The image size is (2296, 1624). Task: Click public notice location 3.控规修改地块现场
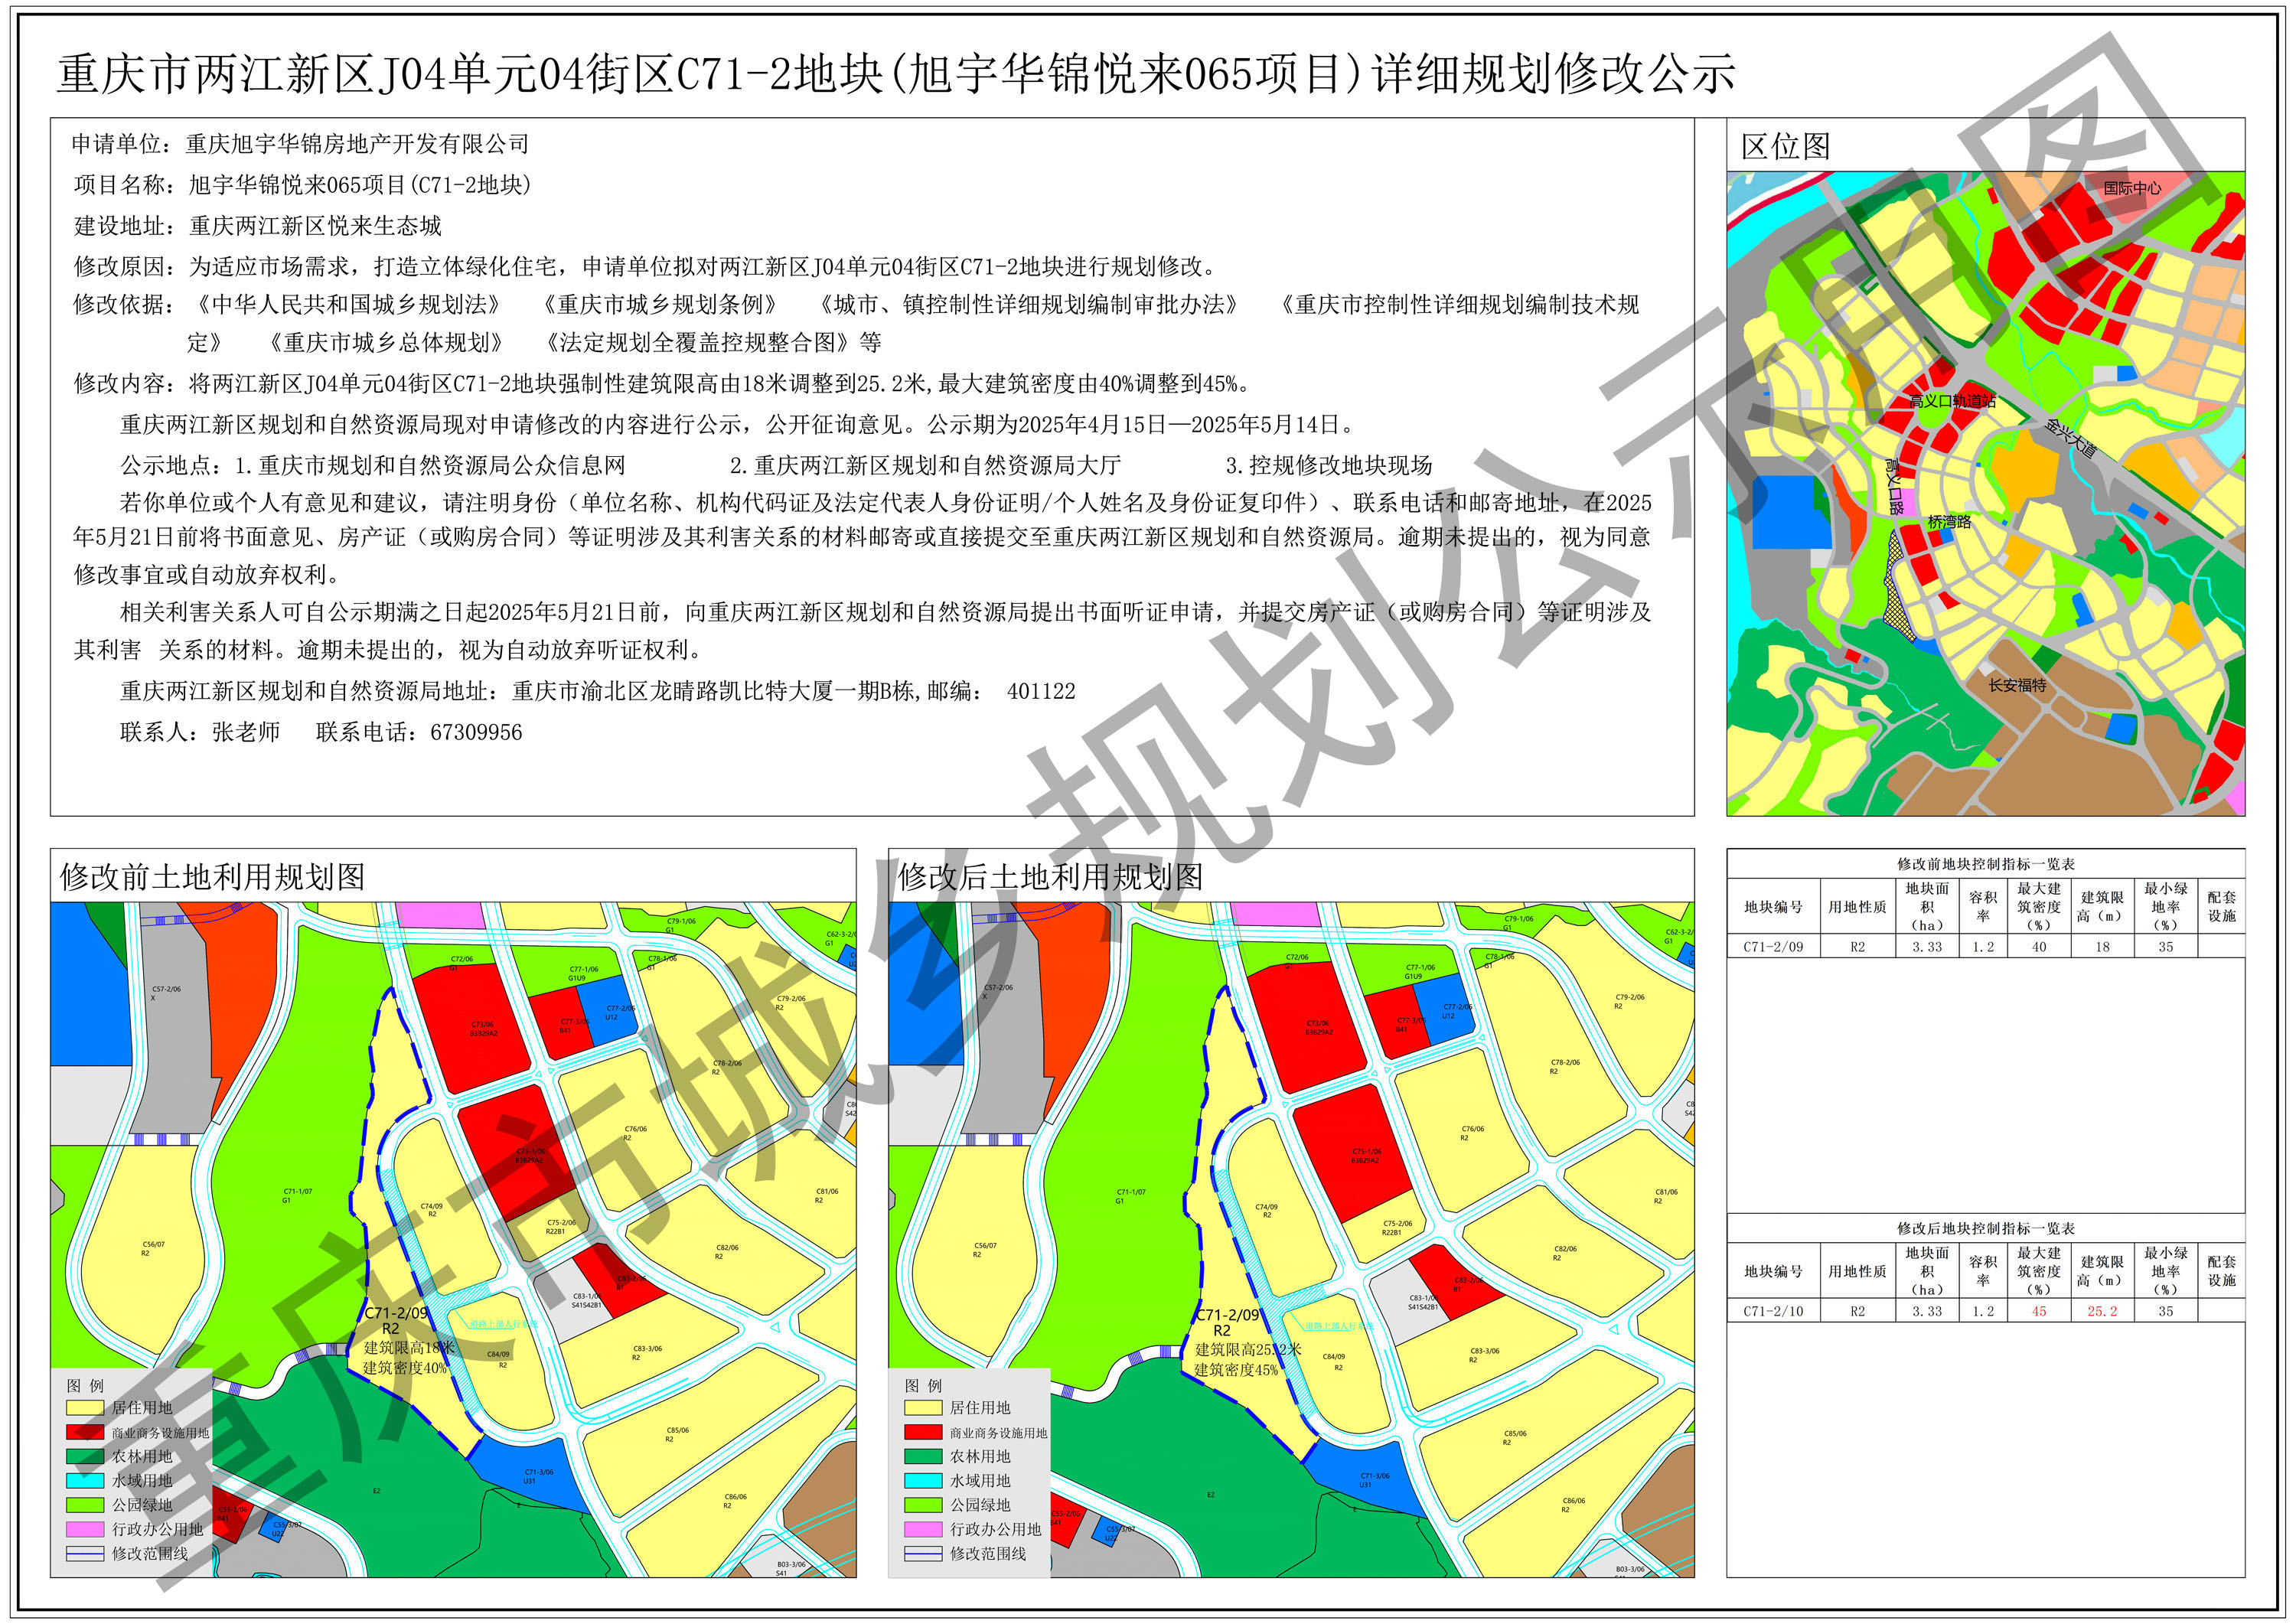click(x=1329, y=466)
